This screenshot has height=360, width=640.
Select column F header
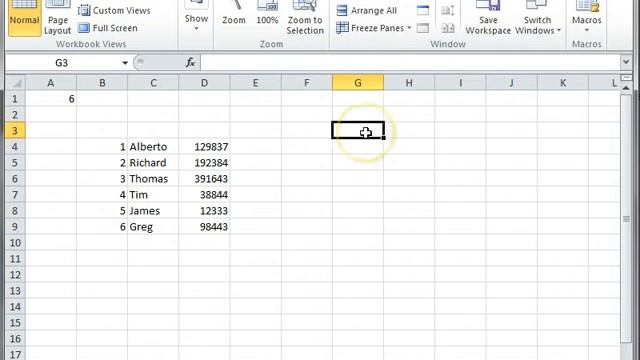(307, 83)
